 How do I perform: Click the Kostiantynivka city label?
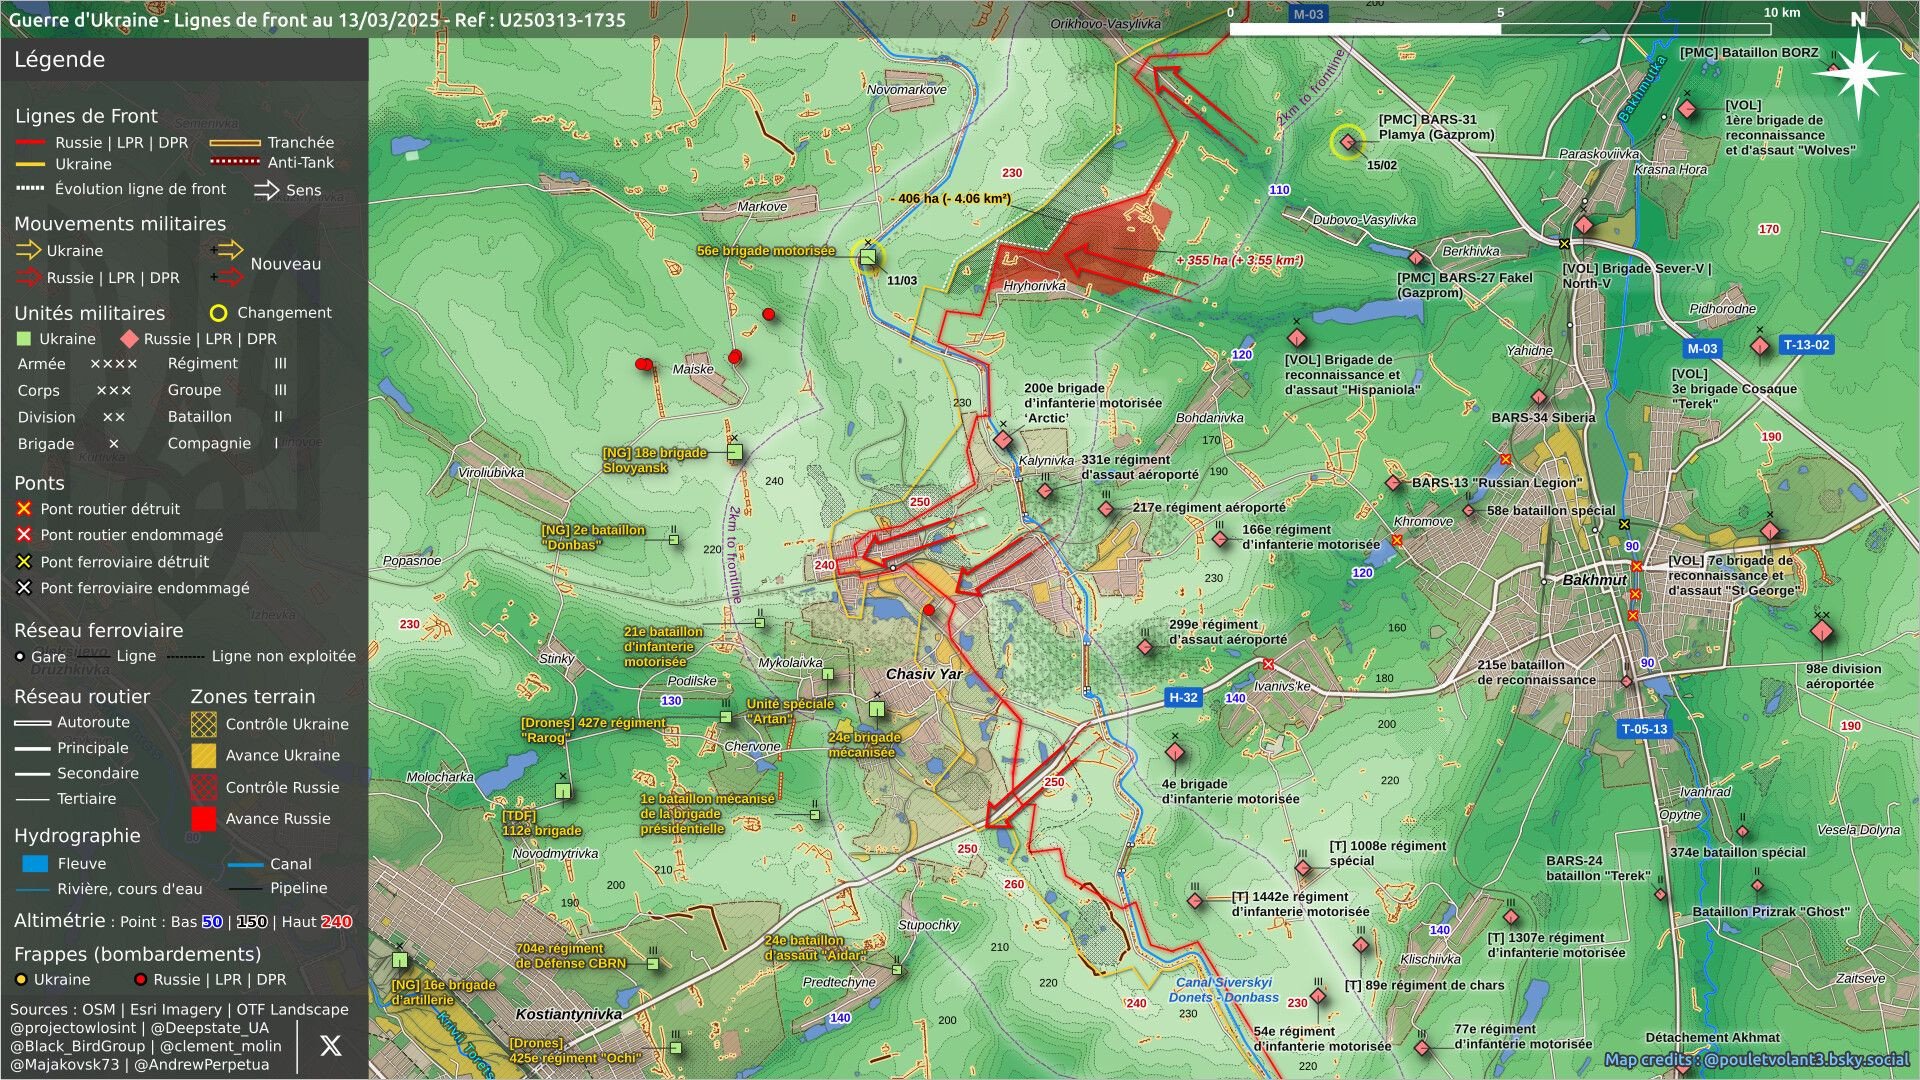(x=569, y=1014)
